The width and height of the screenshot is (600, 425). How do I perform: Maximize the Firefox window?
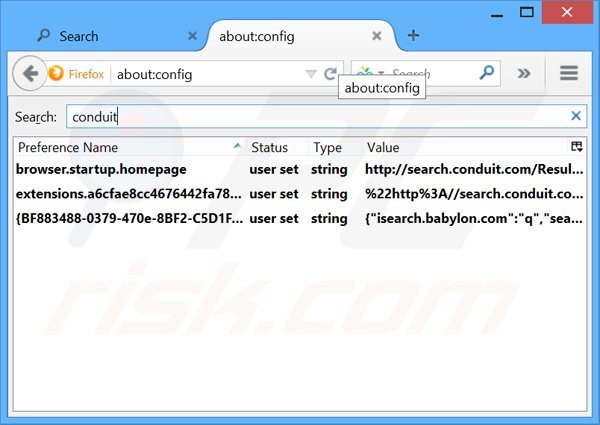pos(527,12)
